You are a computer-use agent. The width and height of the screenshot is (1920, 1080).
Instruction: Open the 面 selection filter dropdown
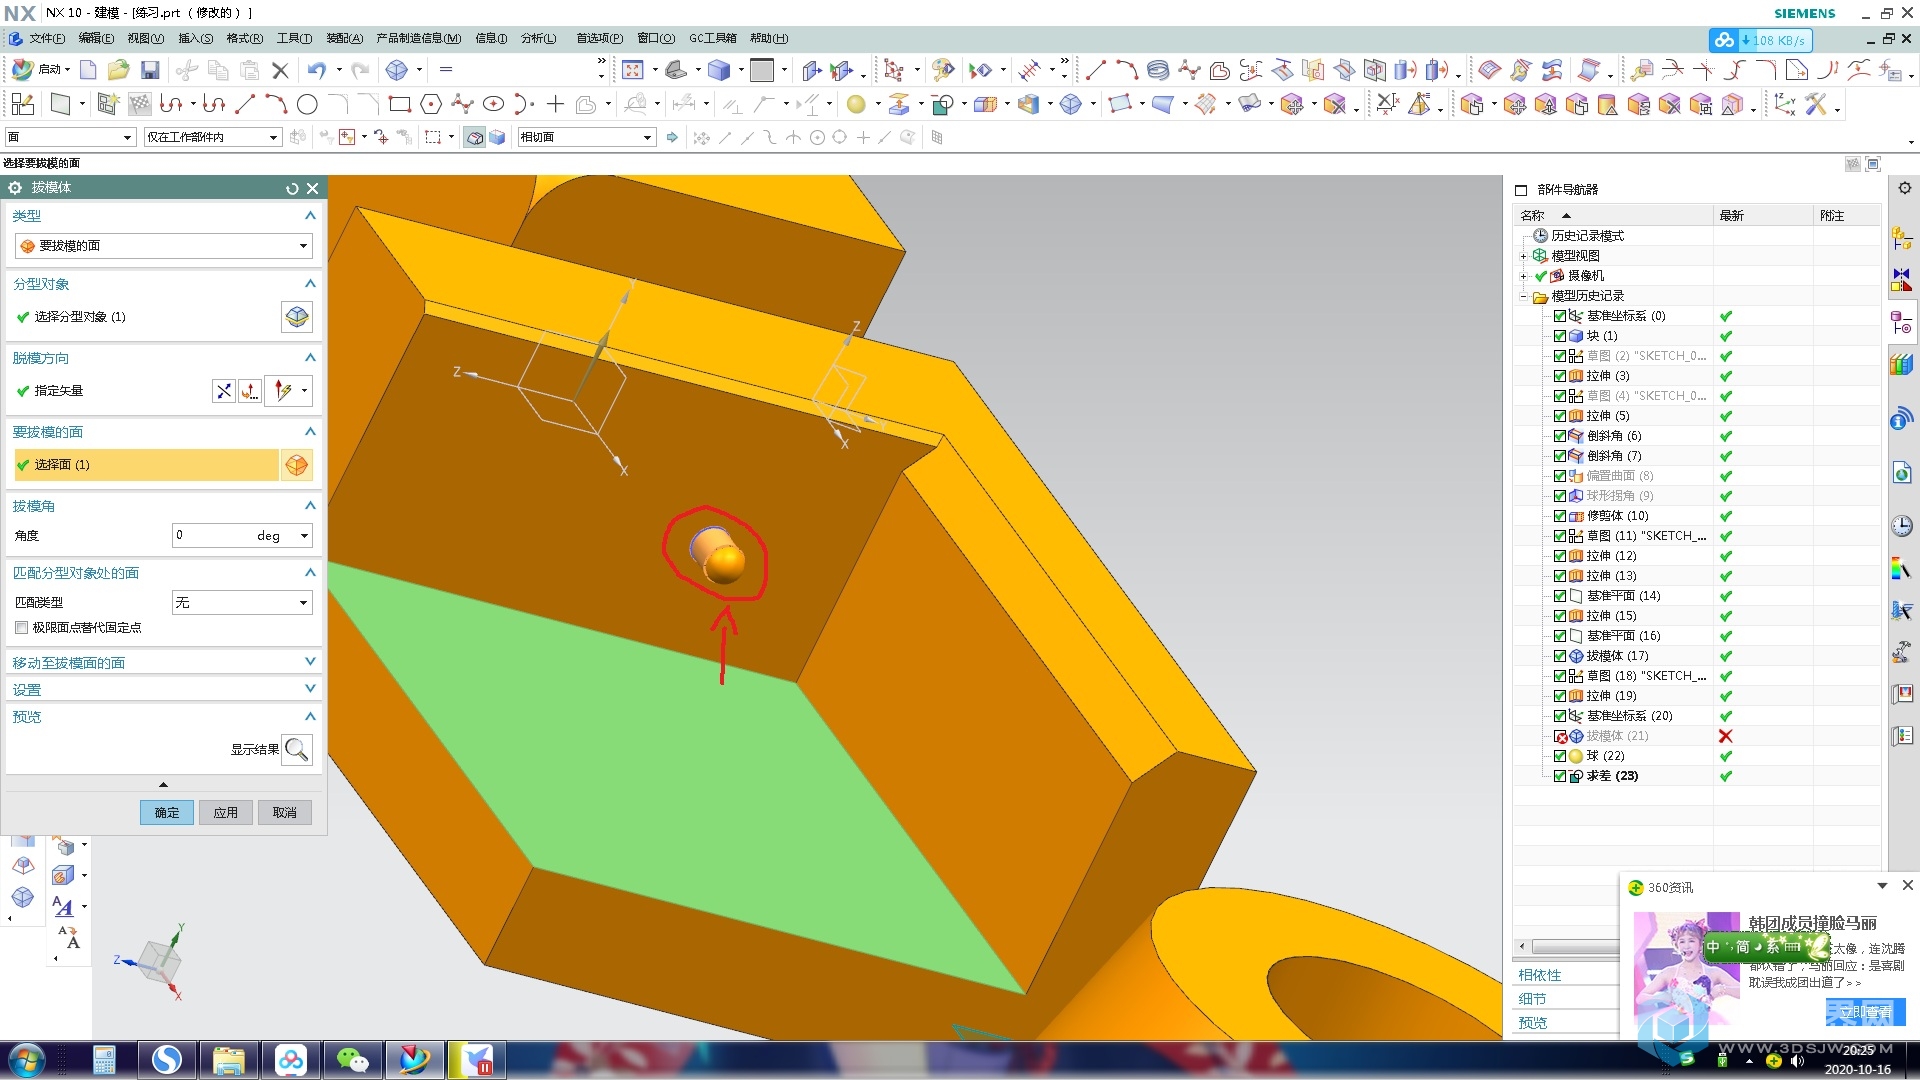click(x=69, y=137)
